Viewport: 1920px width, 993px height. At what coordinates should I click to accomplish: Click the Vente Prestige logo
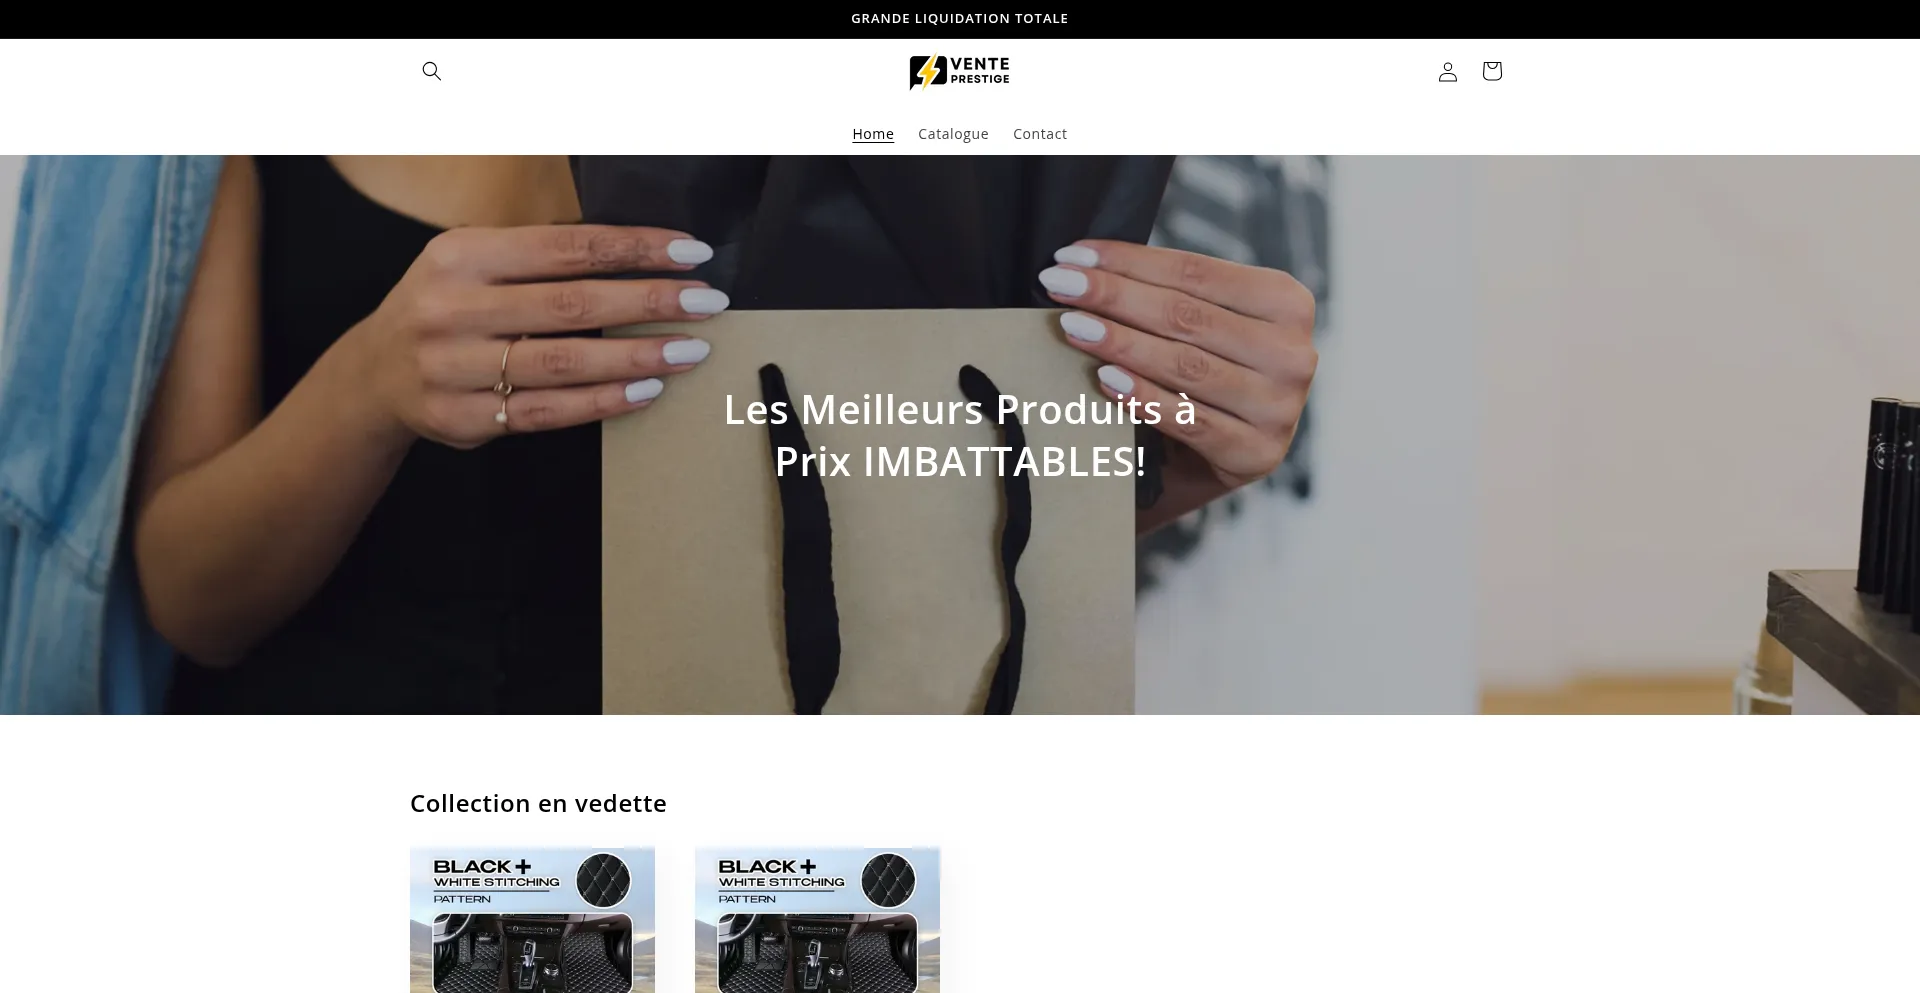coord(960,72)
